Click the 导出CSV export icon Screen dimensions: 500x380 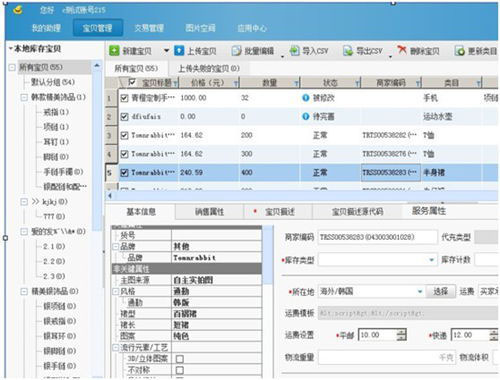click(348, 51)
